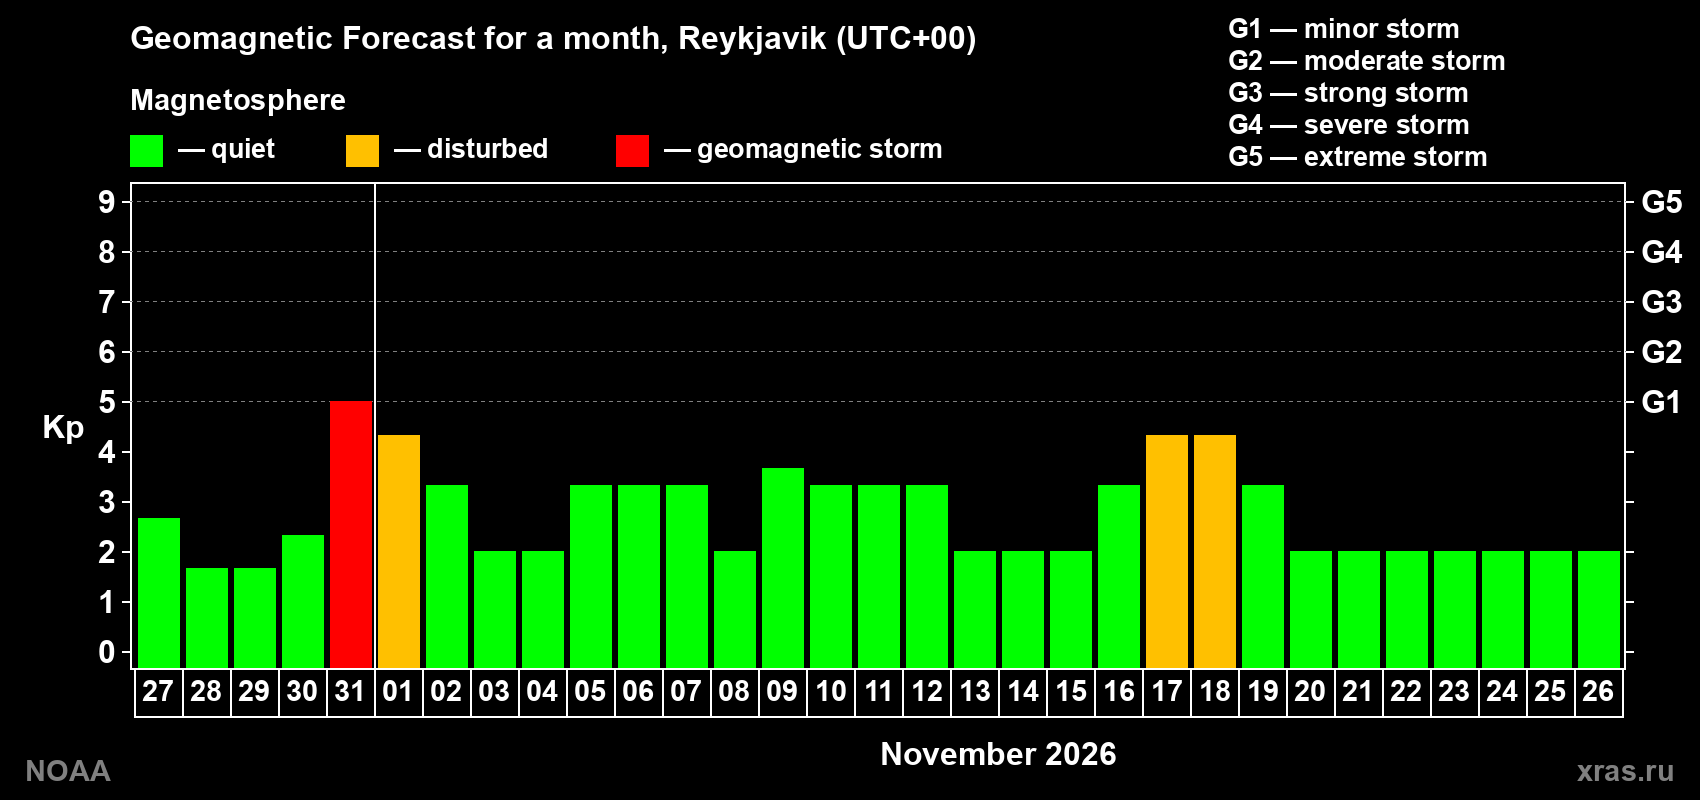
Task: Click the 'G3' tick label on right axis
Action: [1662, 302]
